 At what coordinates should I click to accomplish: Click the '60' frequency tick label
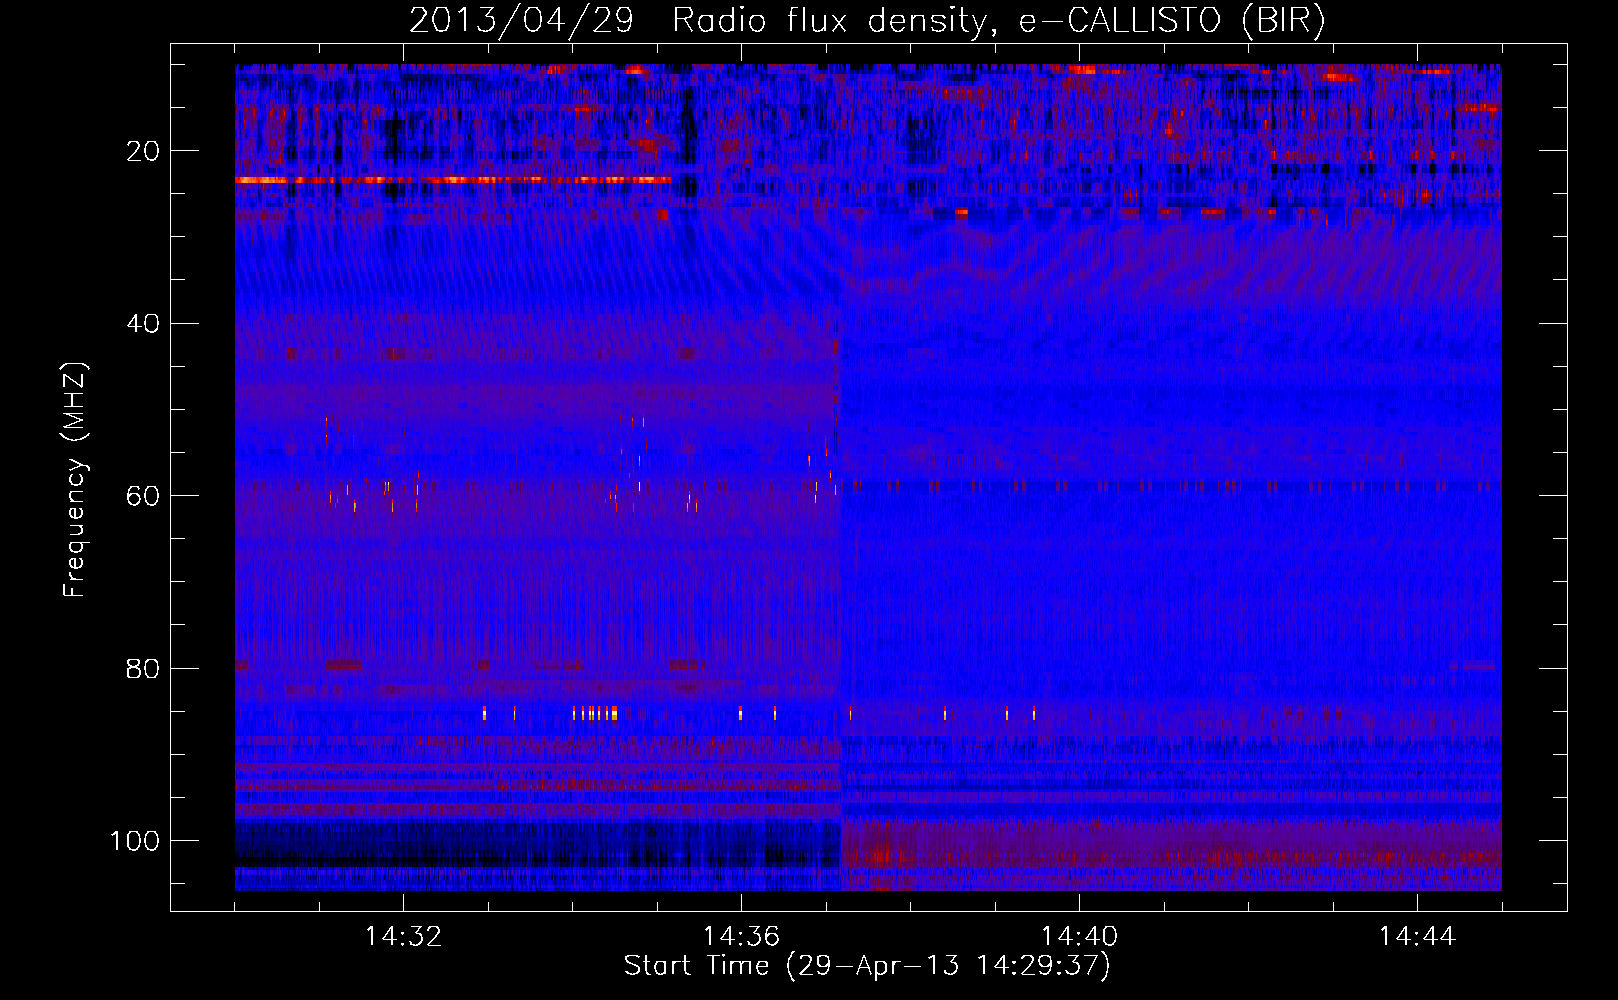point(144,496)
